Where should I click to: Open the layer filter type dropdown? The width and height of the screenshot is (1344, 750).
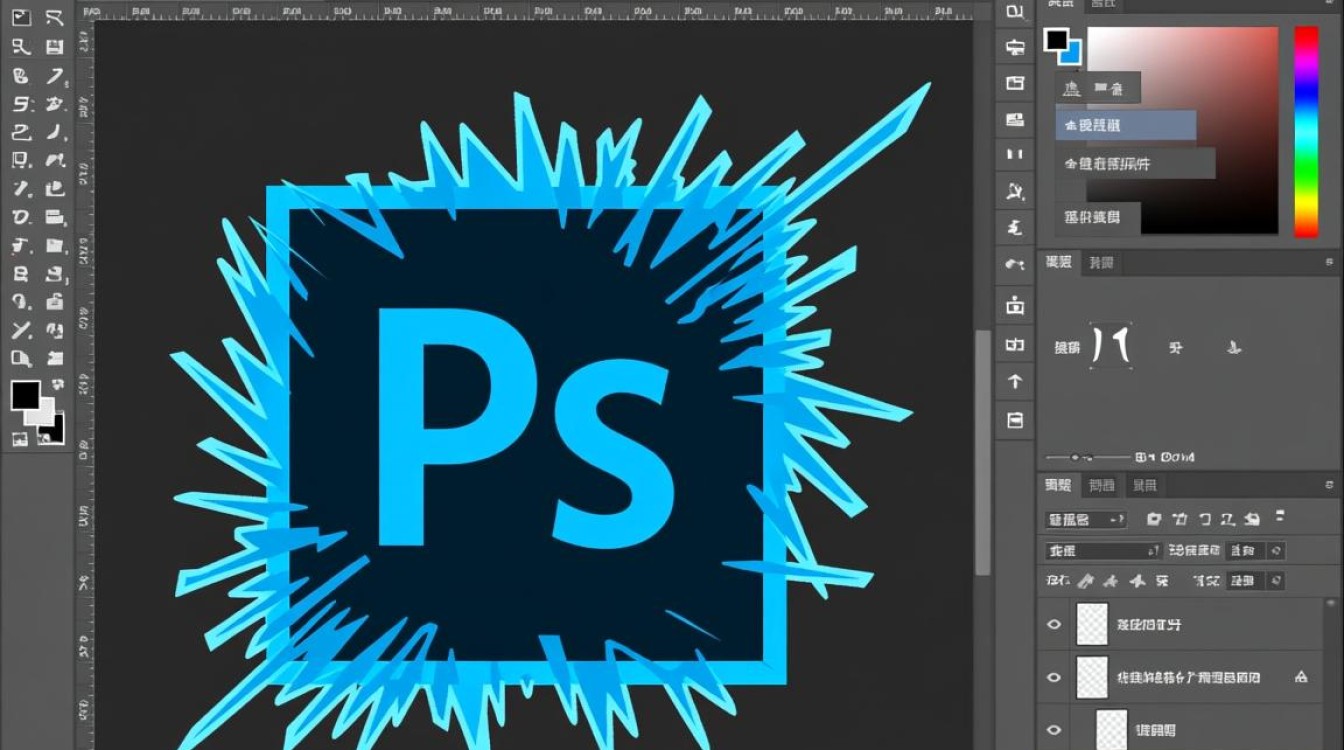pyautogui.click(x=1086, y=520)
